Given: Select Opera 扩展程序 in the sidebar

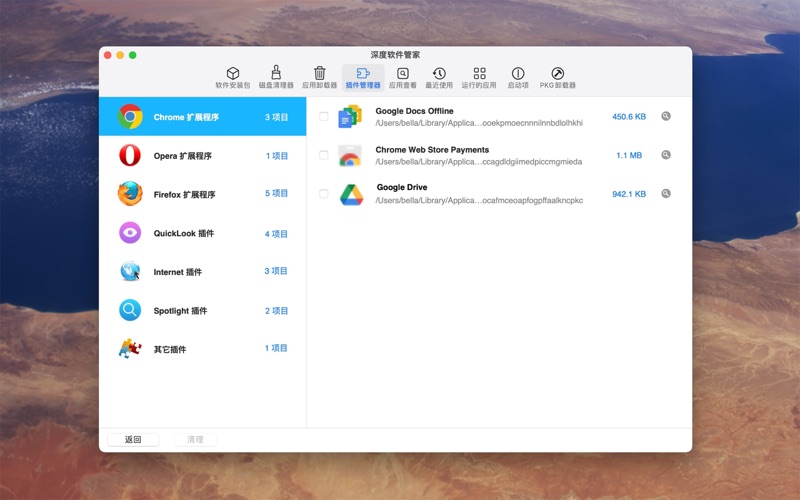Looking at the screenshot, I should click(x=202, y=156).
